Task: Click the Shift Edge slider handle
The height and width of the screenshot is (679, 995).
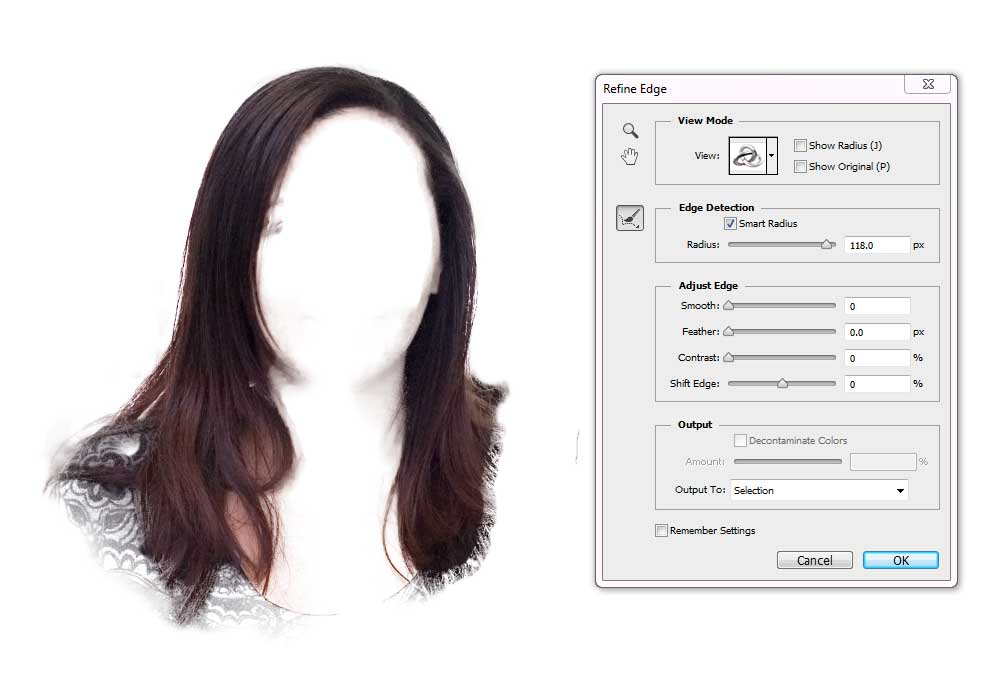Action: 782,383
